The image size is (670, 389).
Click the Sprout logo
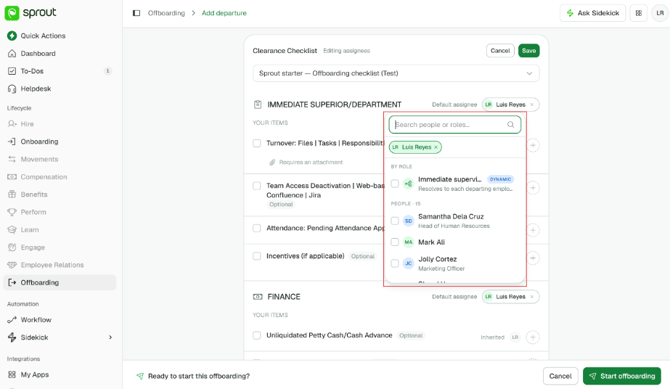point(31,13)
